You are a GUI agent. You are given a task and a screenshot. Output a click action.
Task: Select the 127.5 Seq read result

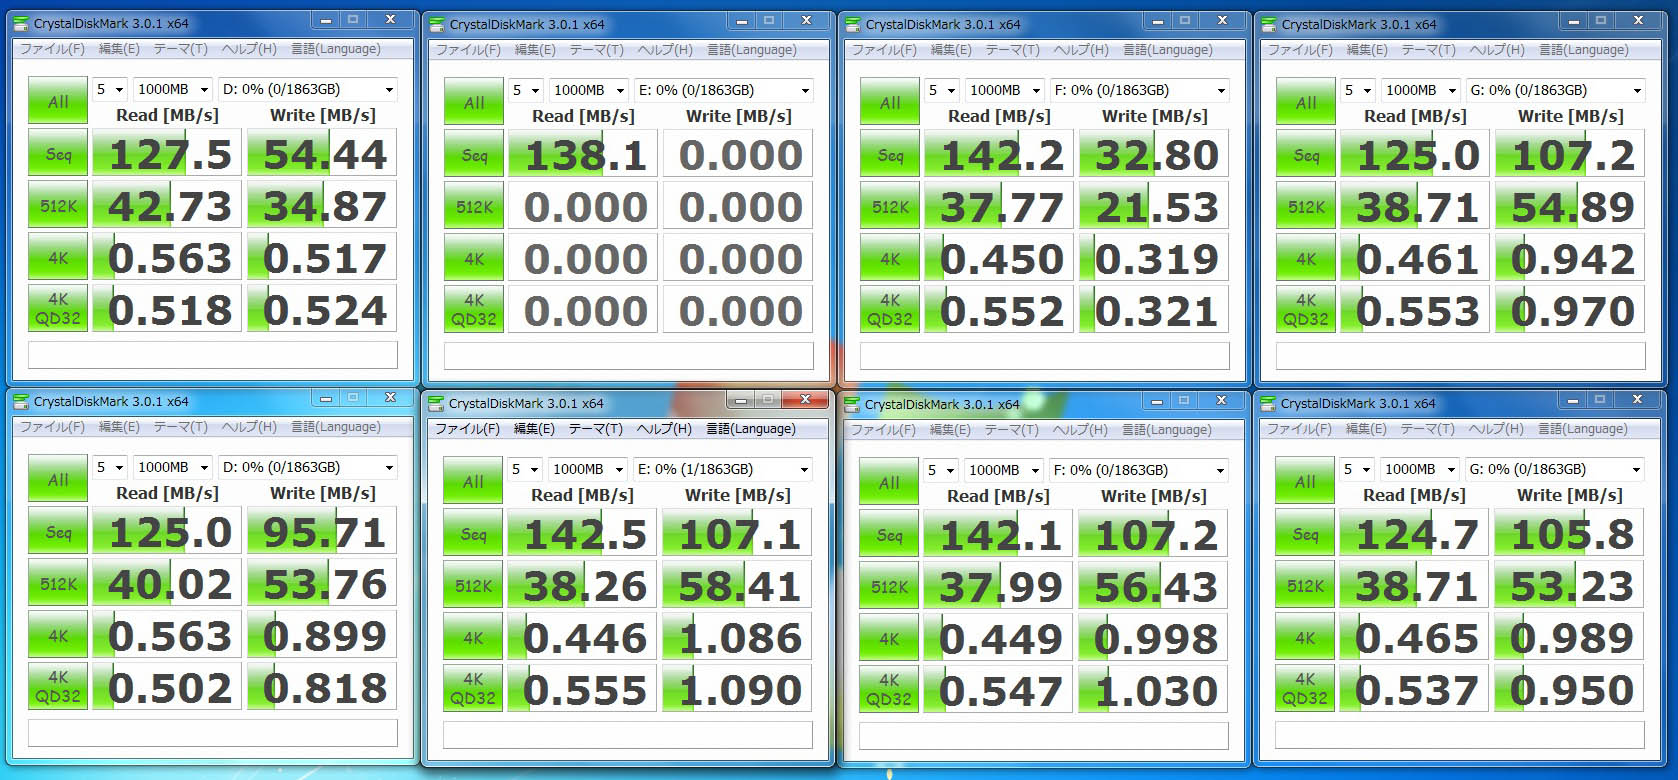tap(167, 154)
